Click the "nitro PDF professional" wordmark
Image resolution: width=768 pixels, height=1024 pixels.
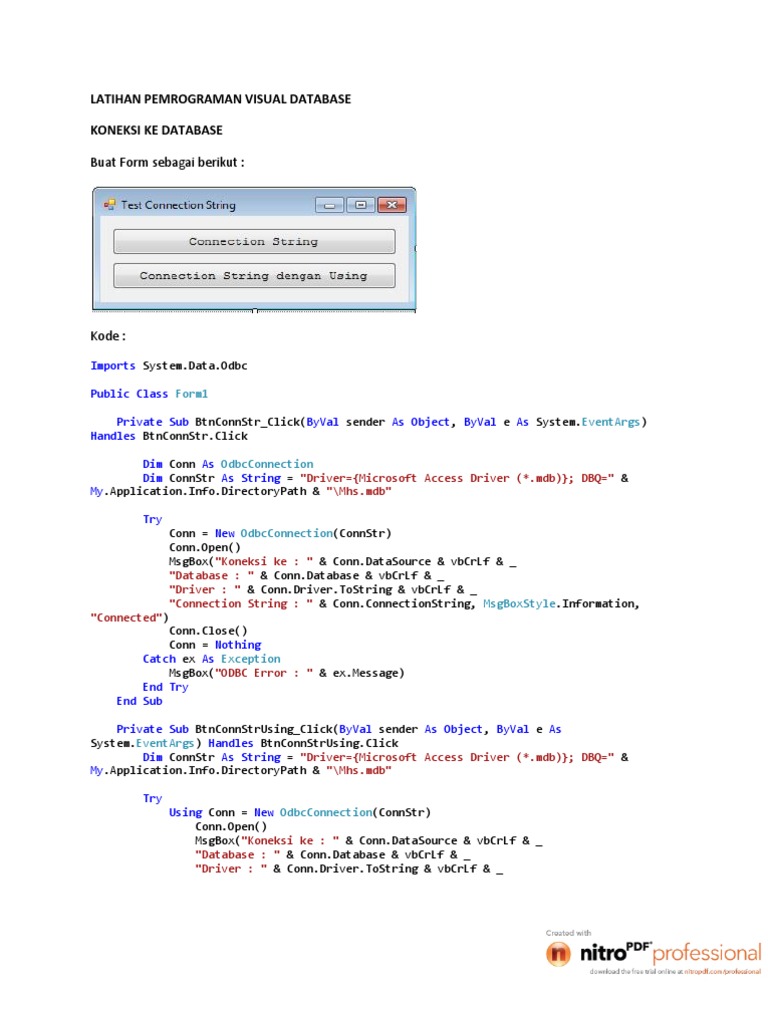point(671,953)
